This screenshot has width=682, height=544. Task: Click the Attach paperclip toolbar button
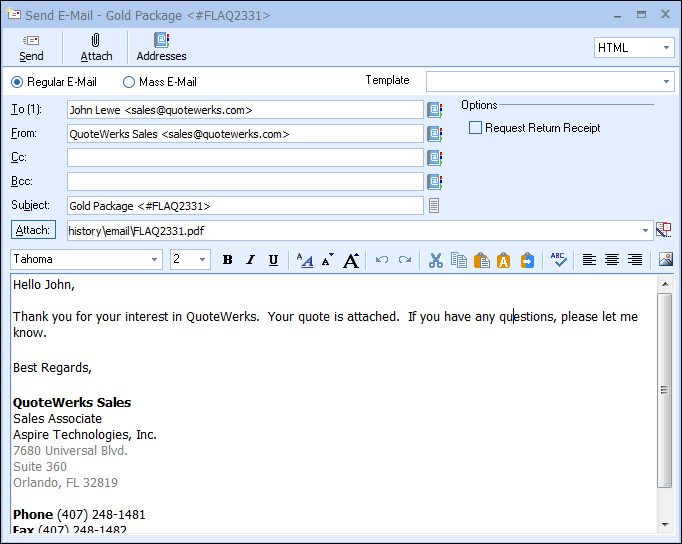point(96,47)
